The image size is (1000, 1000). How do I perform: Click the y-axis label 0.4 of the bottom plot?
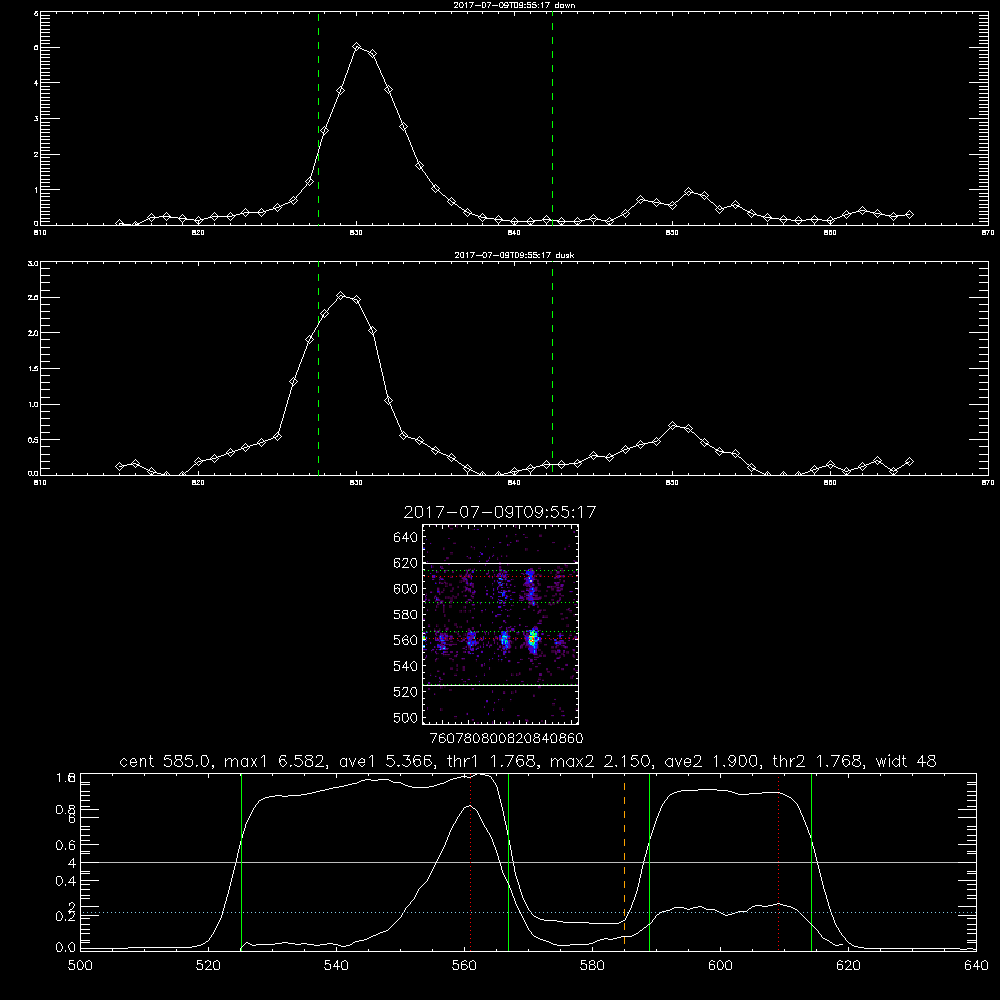pos(66,881)
